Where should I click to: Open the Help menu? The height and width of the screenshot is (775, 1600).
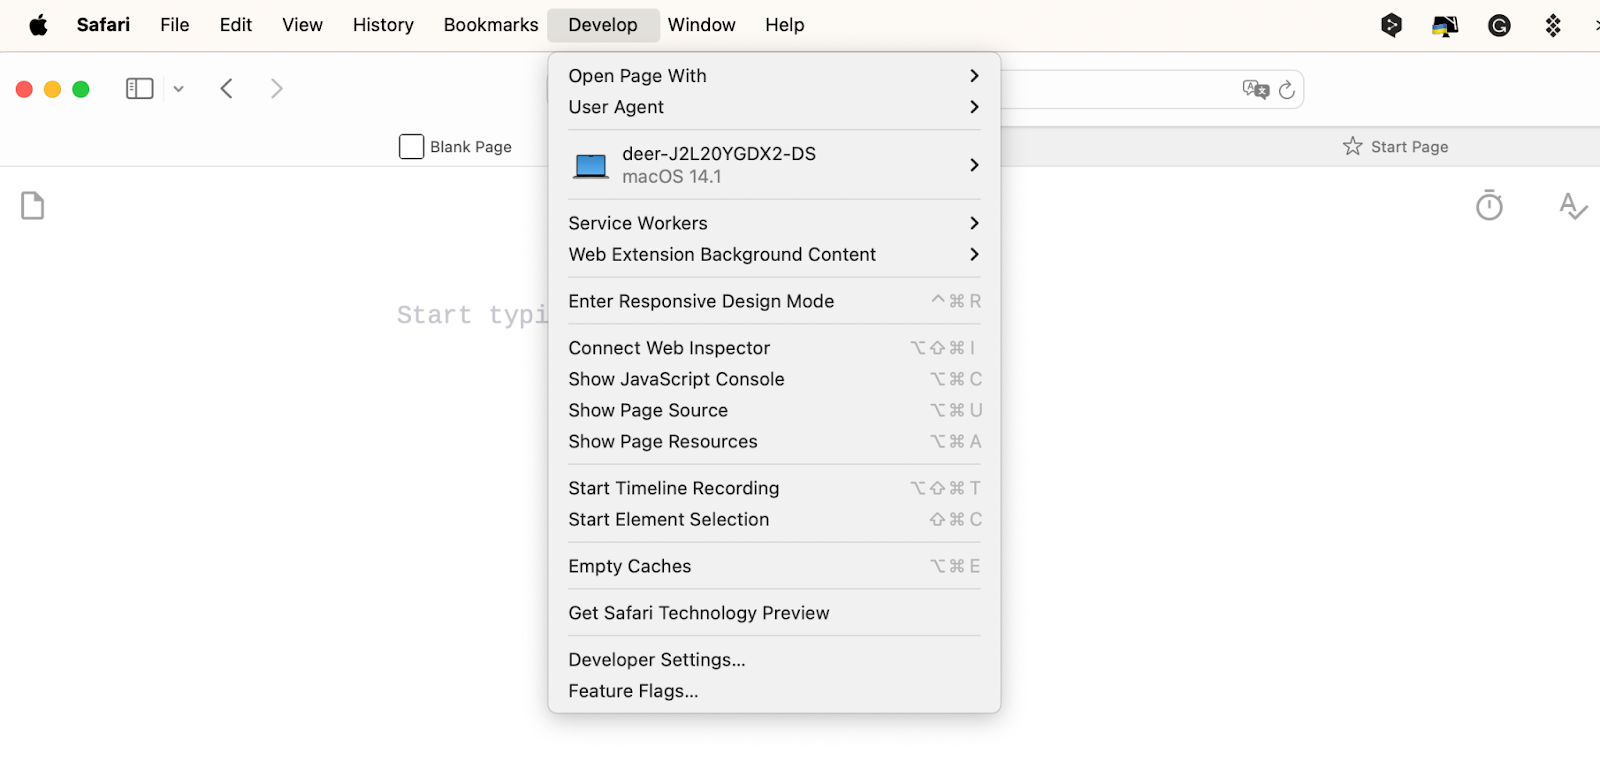785,25
